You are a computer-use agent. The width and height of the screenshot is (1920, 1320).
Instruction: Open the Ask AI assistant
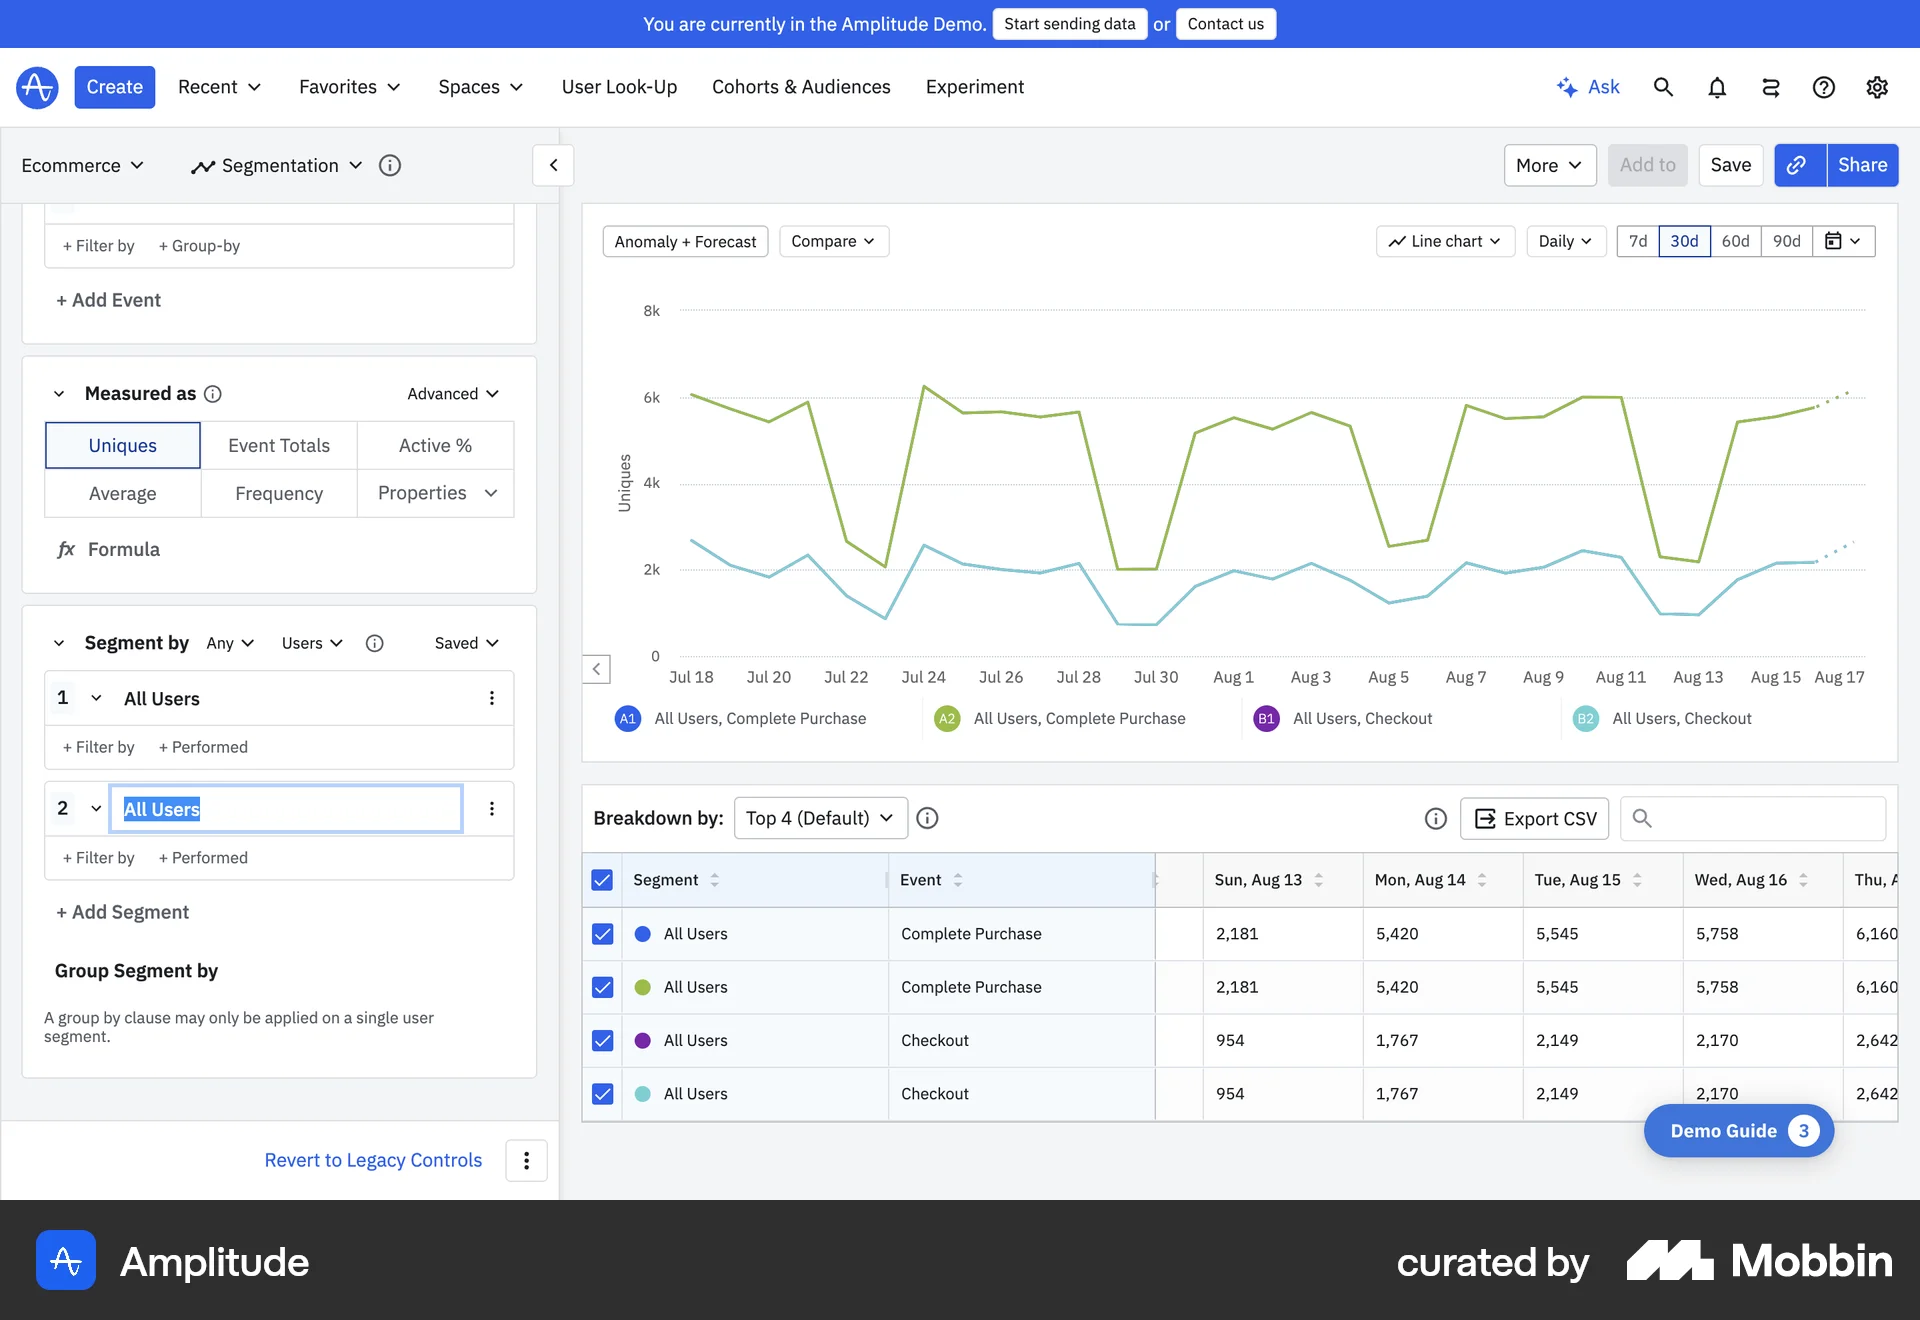1588,87
